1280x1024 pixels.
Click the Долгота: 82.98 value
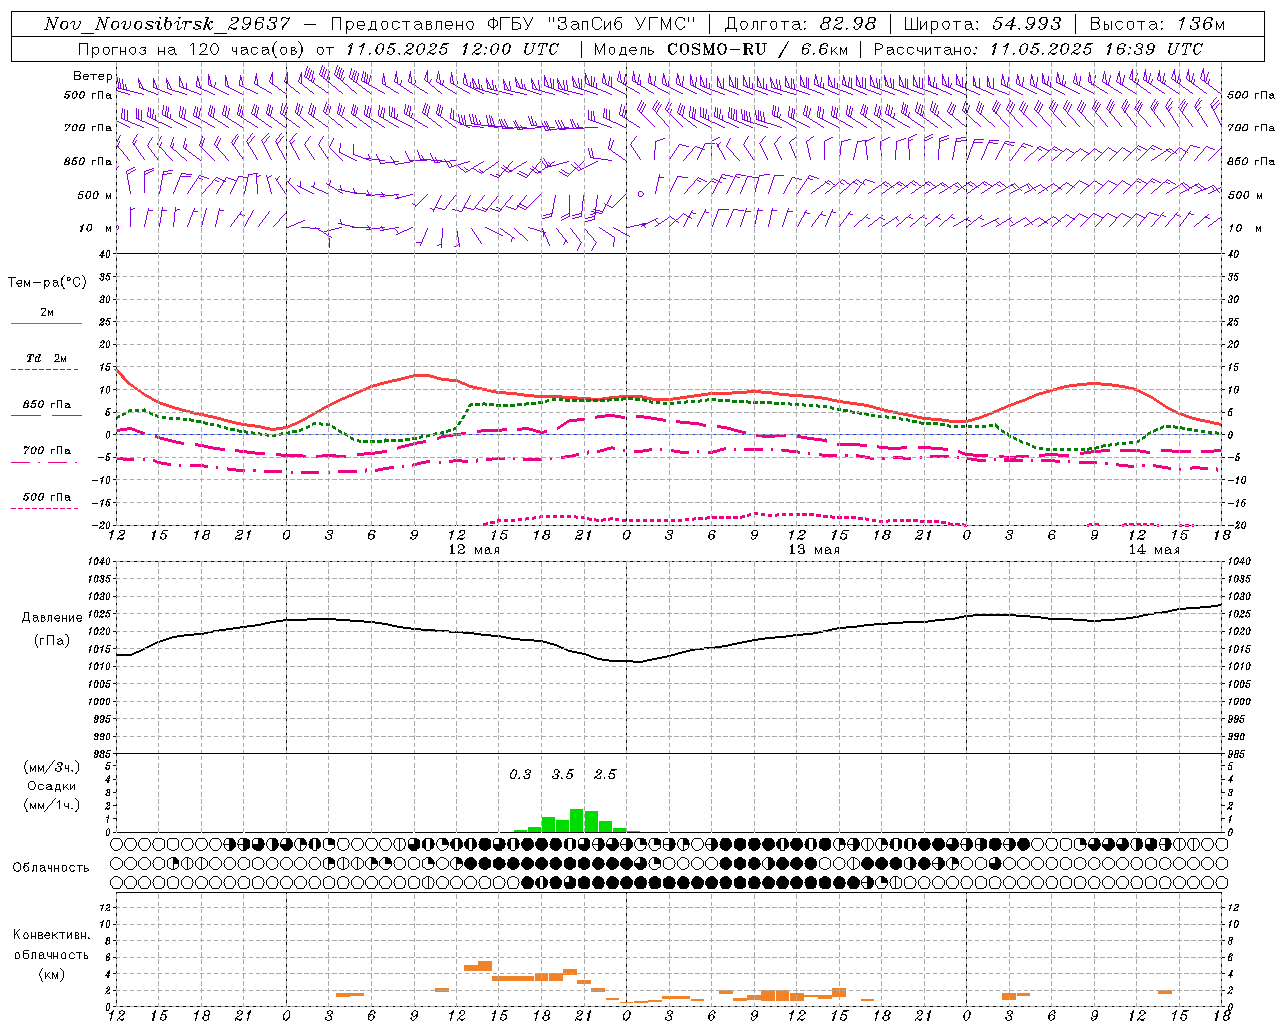point(800,24)
